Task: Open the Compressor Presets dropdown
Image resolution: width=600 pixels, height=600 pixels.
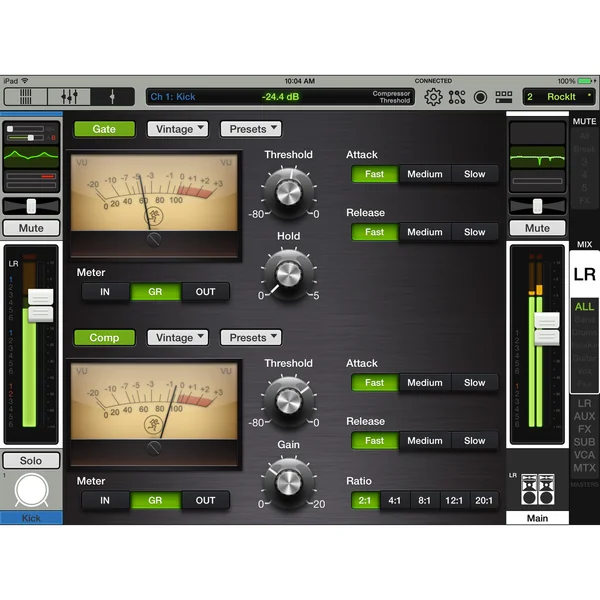Action: (251, 338)
